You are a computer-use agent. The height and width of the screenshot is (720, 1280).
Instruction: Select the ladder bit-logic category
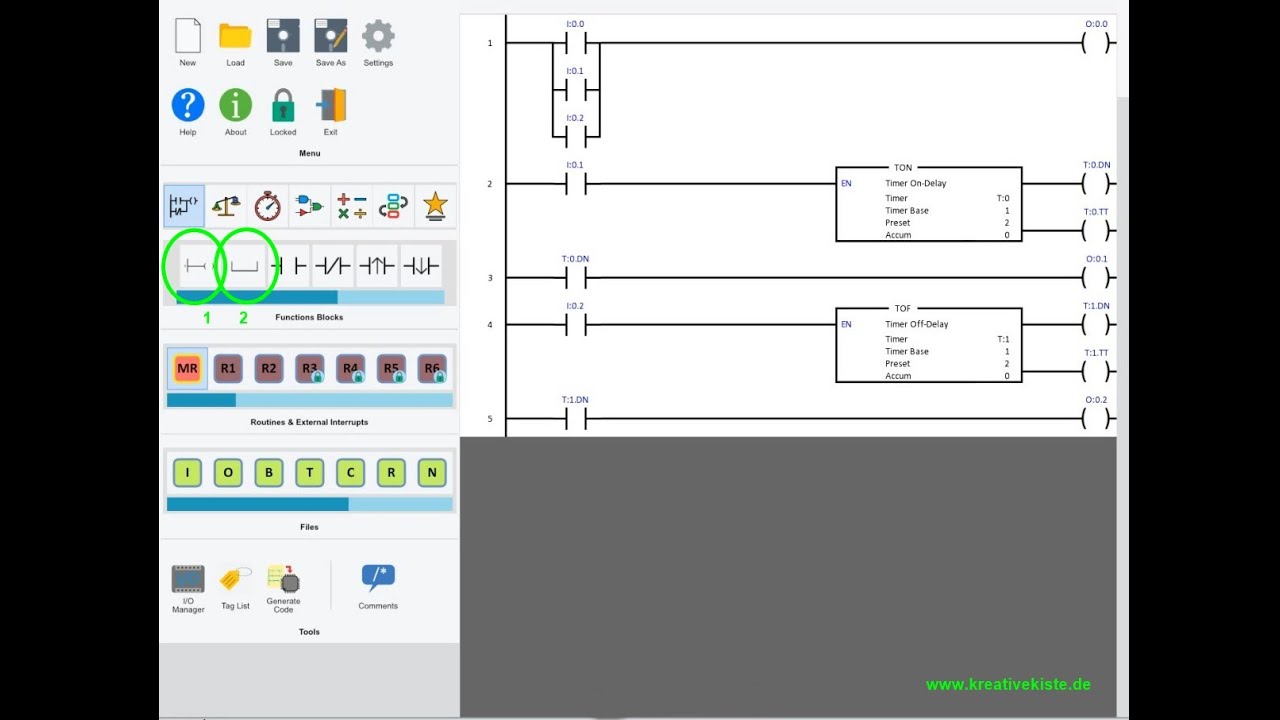click(x=184, y=206)
